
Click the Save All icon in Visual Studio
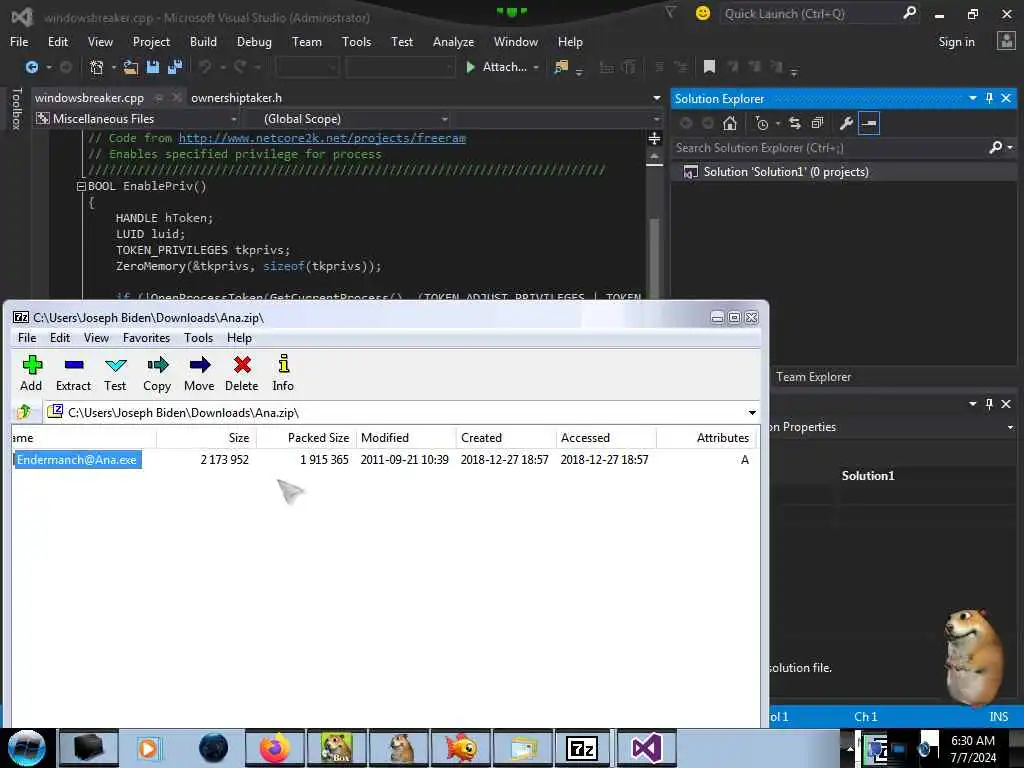pos(175,67)
